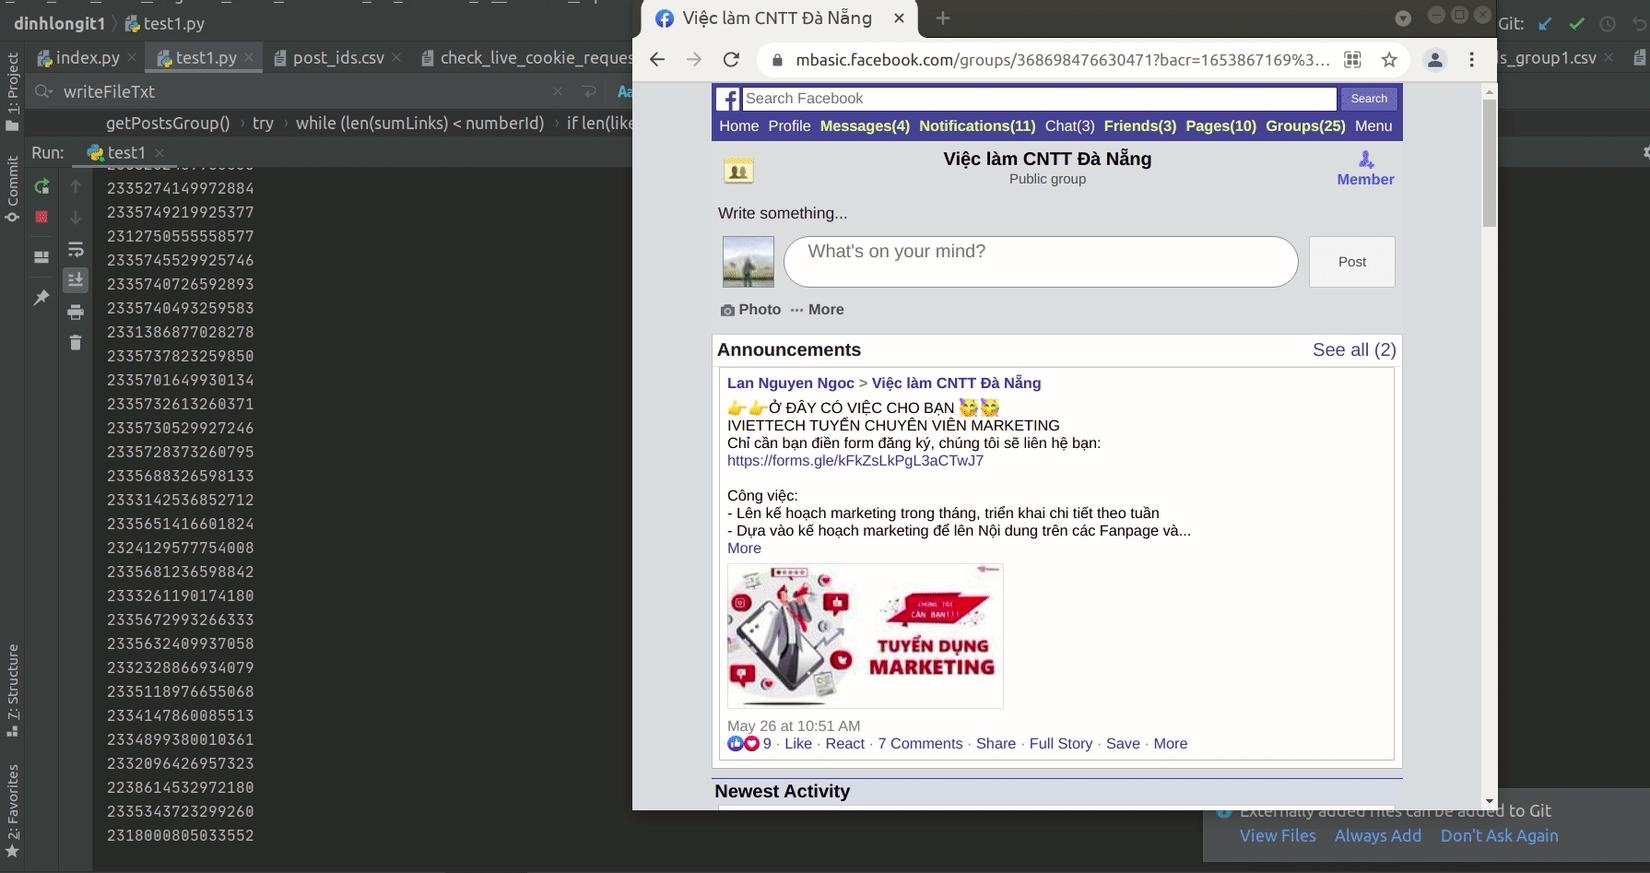Open a new Chrome tab
This screenshot has width=1650, height=873.
(x=943, y=18)
